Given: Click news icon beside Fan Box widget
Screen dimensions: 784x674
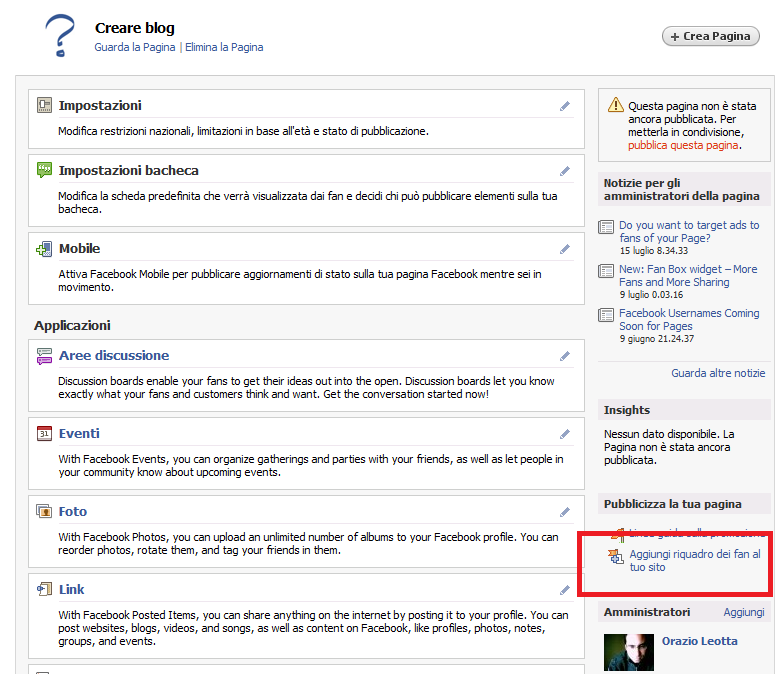Looking at the screenshot, I should pos(606,271).
